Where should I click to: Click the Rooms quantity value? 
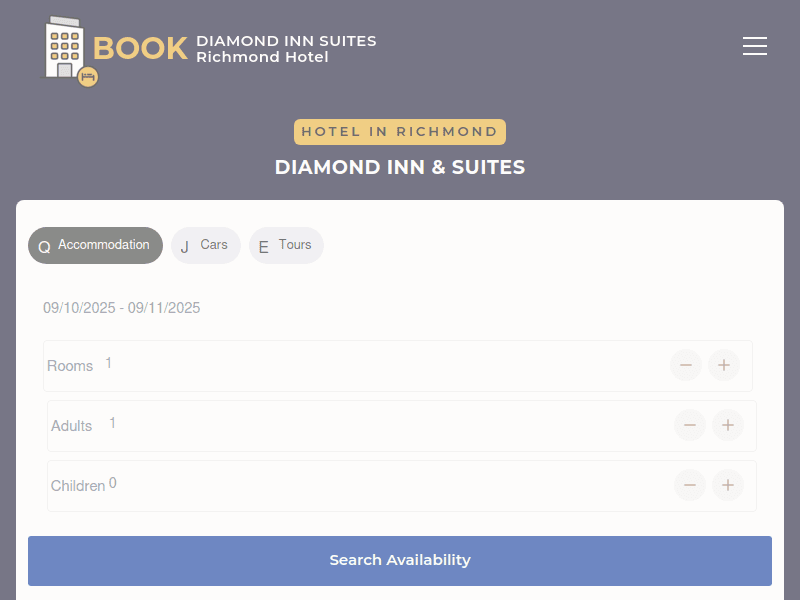pyautogui.click(x=108, y=363)
